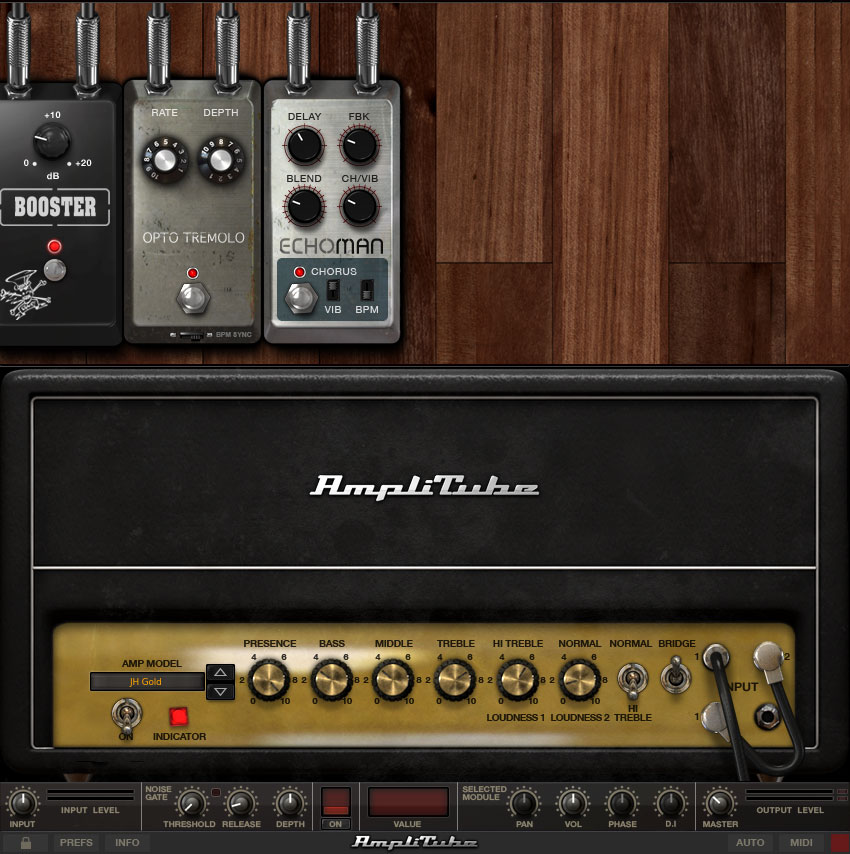Viewport: 850px width, 854px height.
Task: Flip the EchoMan VIB switch
Action: [333, 290]
